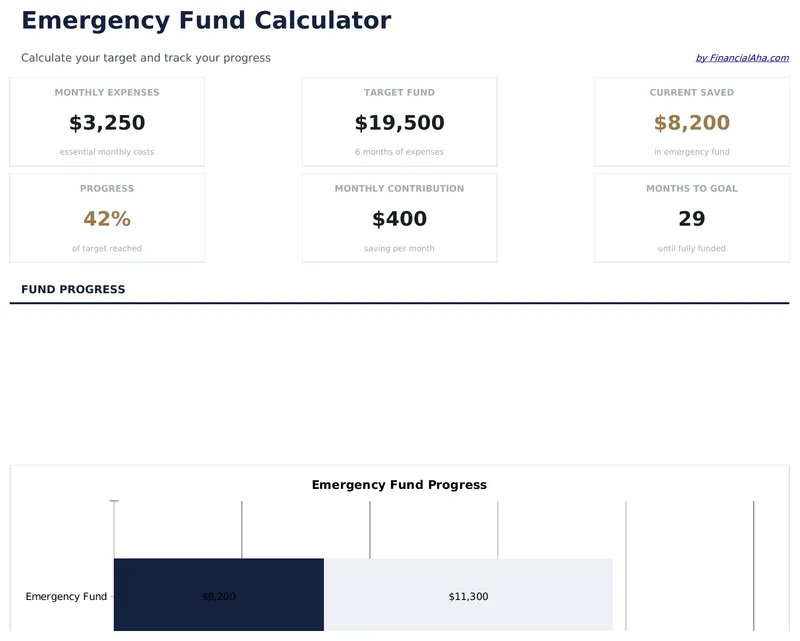This screenshot has height=641, width=800.
Task: Select the Monthly Expenses card
Action: tap(107, 120)
